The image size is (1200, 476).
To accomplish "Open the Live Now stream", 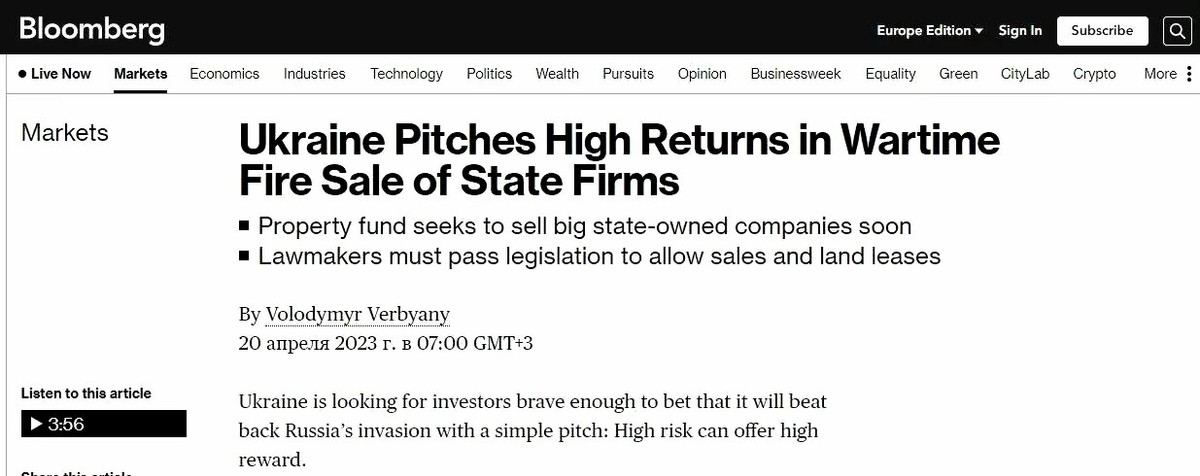I will point(55,73).
